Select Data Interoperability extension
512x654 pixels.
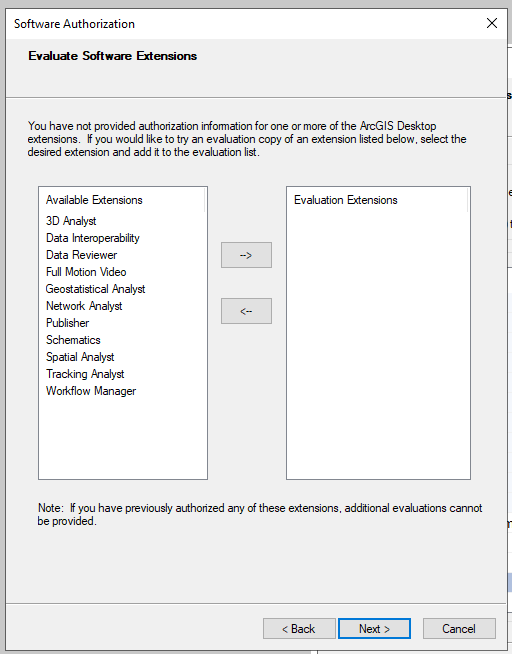[x=93, y=238]
